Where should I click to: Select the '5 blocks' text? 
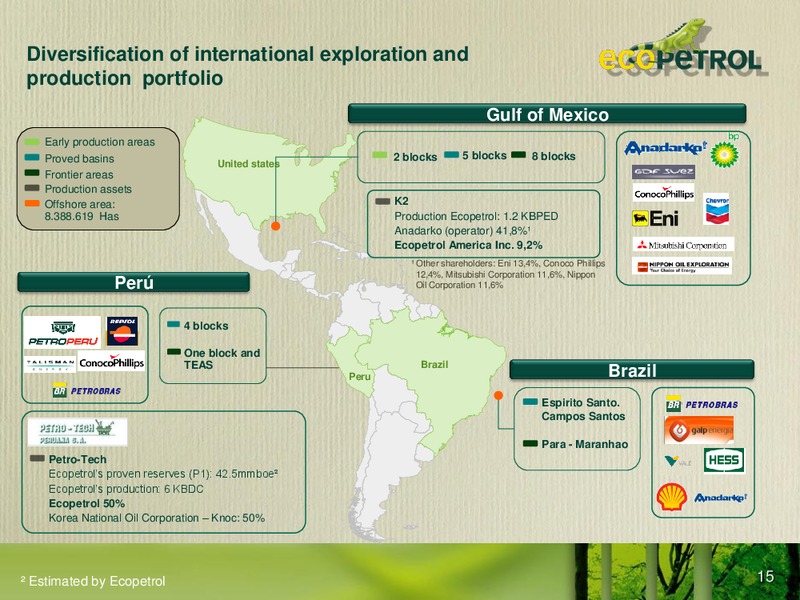(x=484, y=155)
